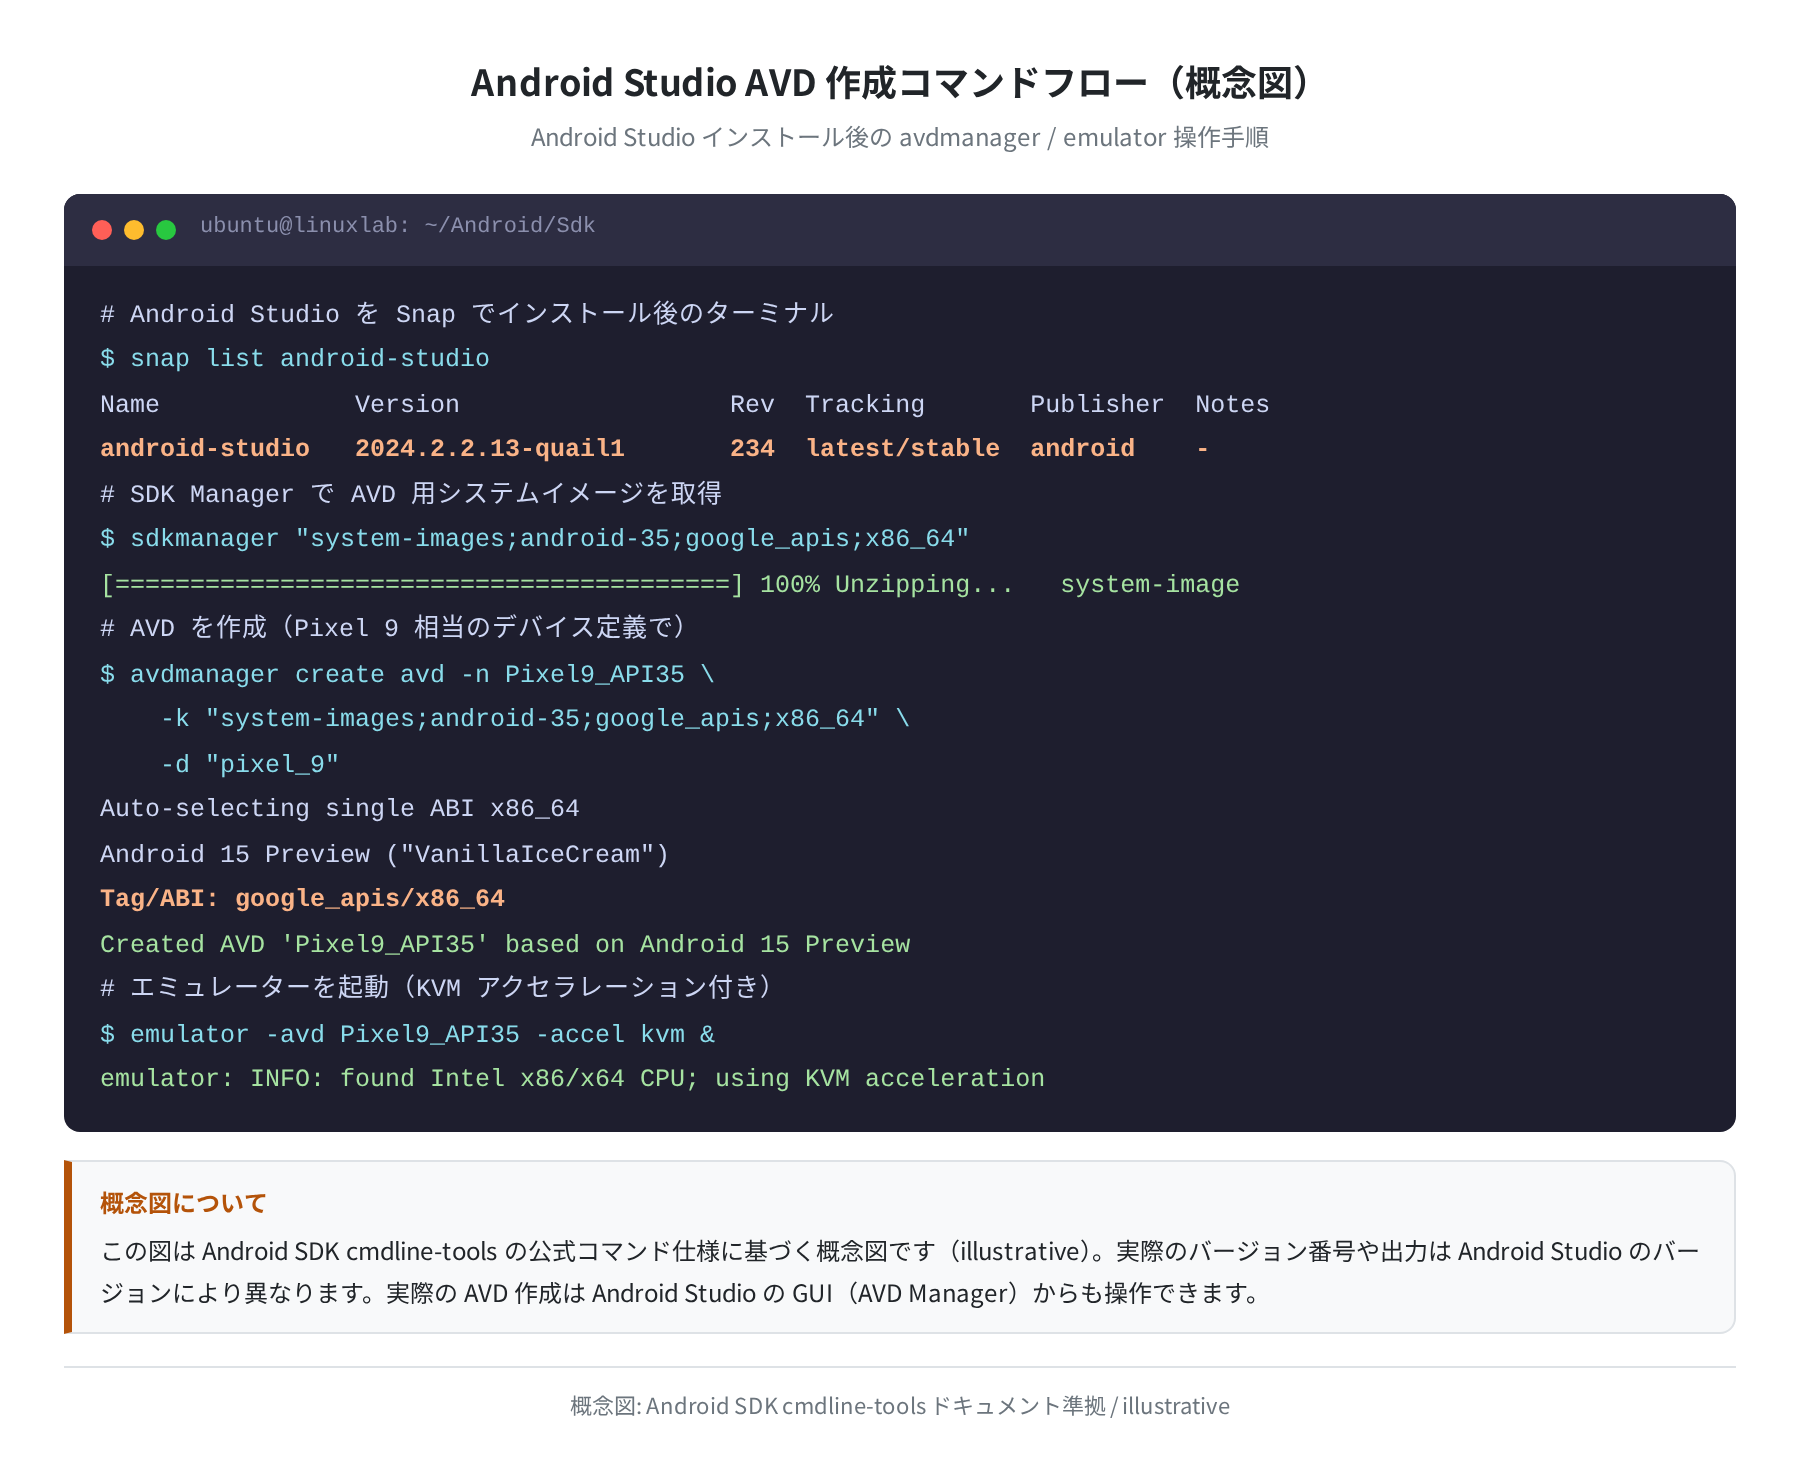Click the android-studio name cell
The width and height of the screenshot is (1800, 1462).
tap(205, 448)
